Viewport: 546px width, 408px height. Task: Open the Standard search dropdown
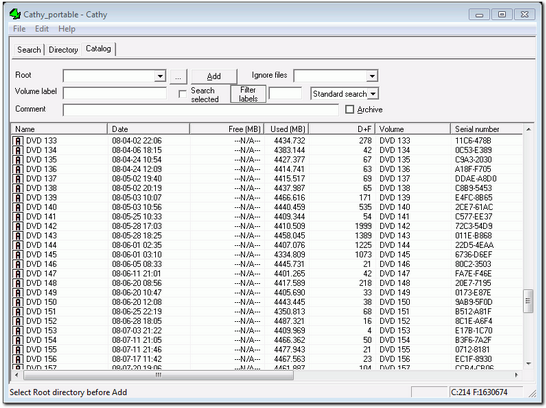click(373, 94)
